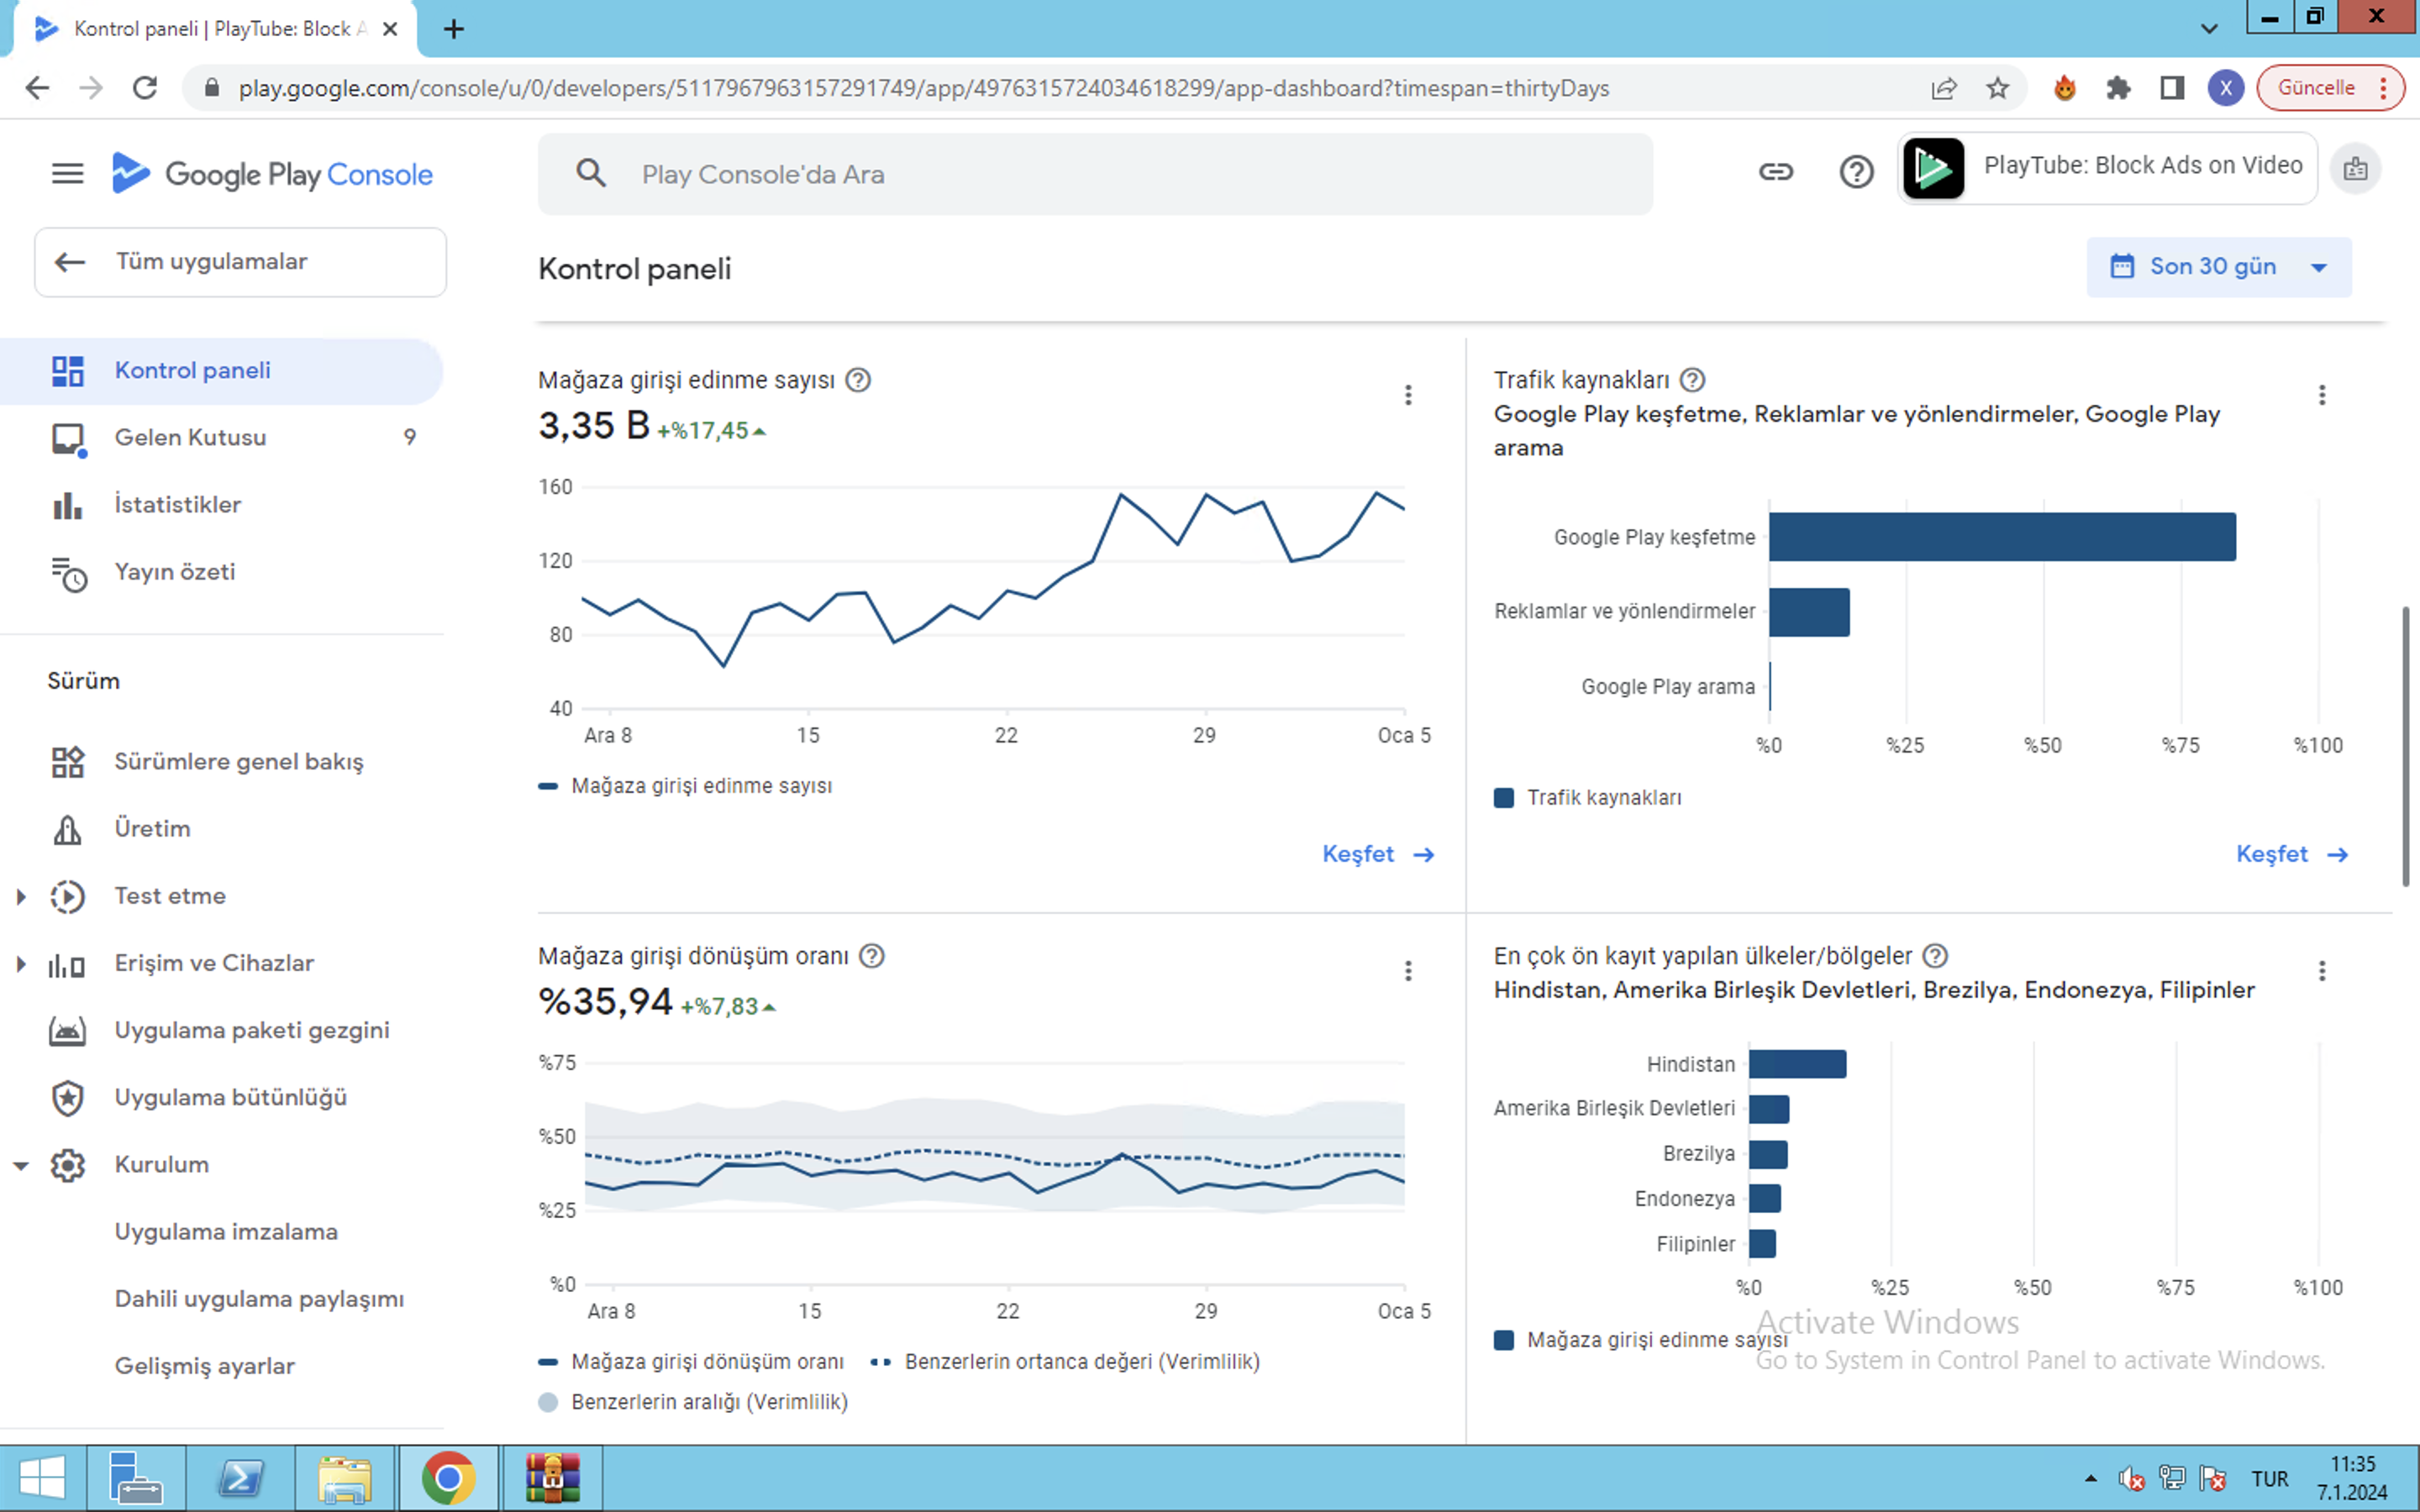Image resolution: width=2420 pixels, height=1512 pixels.
Task: Toggle Mağaza girişi dönüşüm oranı legend series
Action: [x=691, y=1362]
